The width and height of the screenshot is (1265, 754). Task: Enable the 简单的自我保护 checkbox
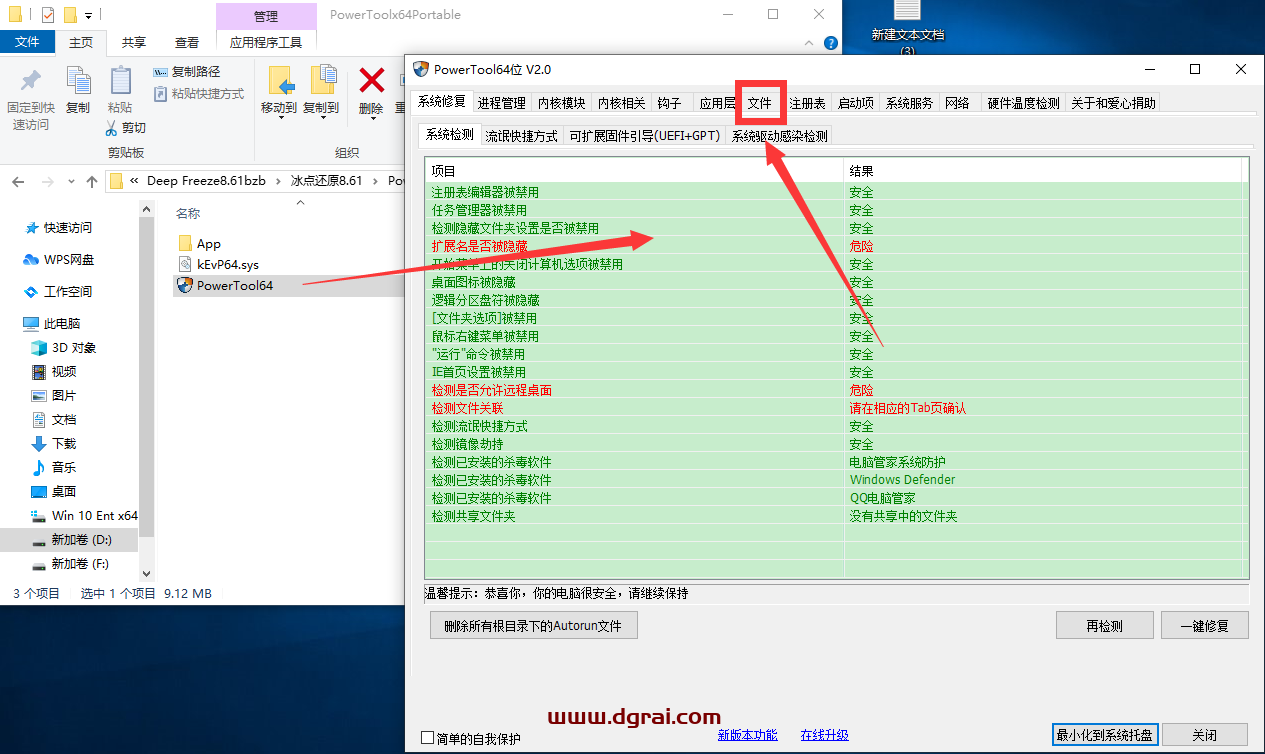pos(428,738)
